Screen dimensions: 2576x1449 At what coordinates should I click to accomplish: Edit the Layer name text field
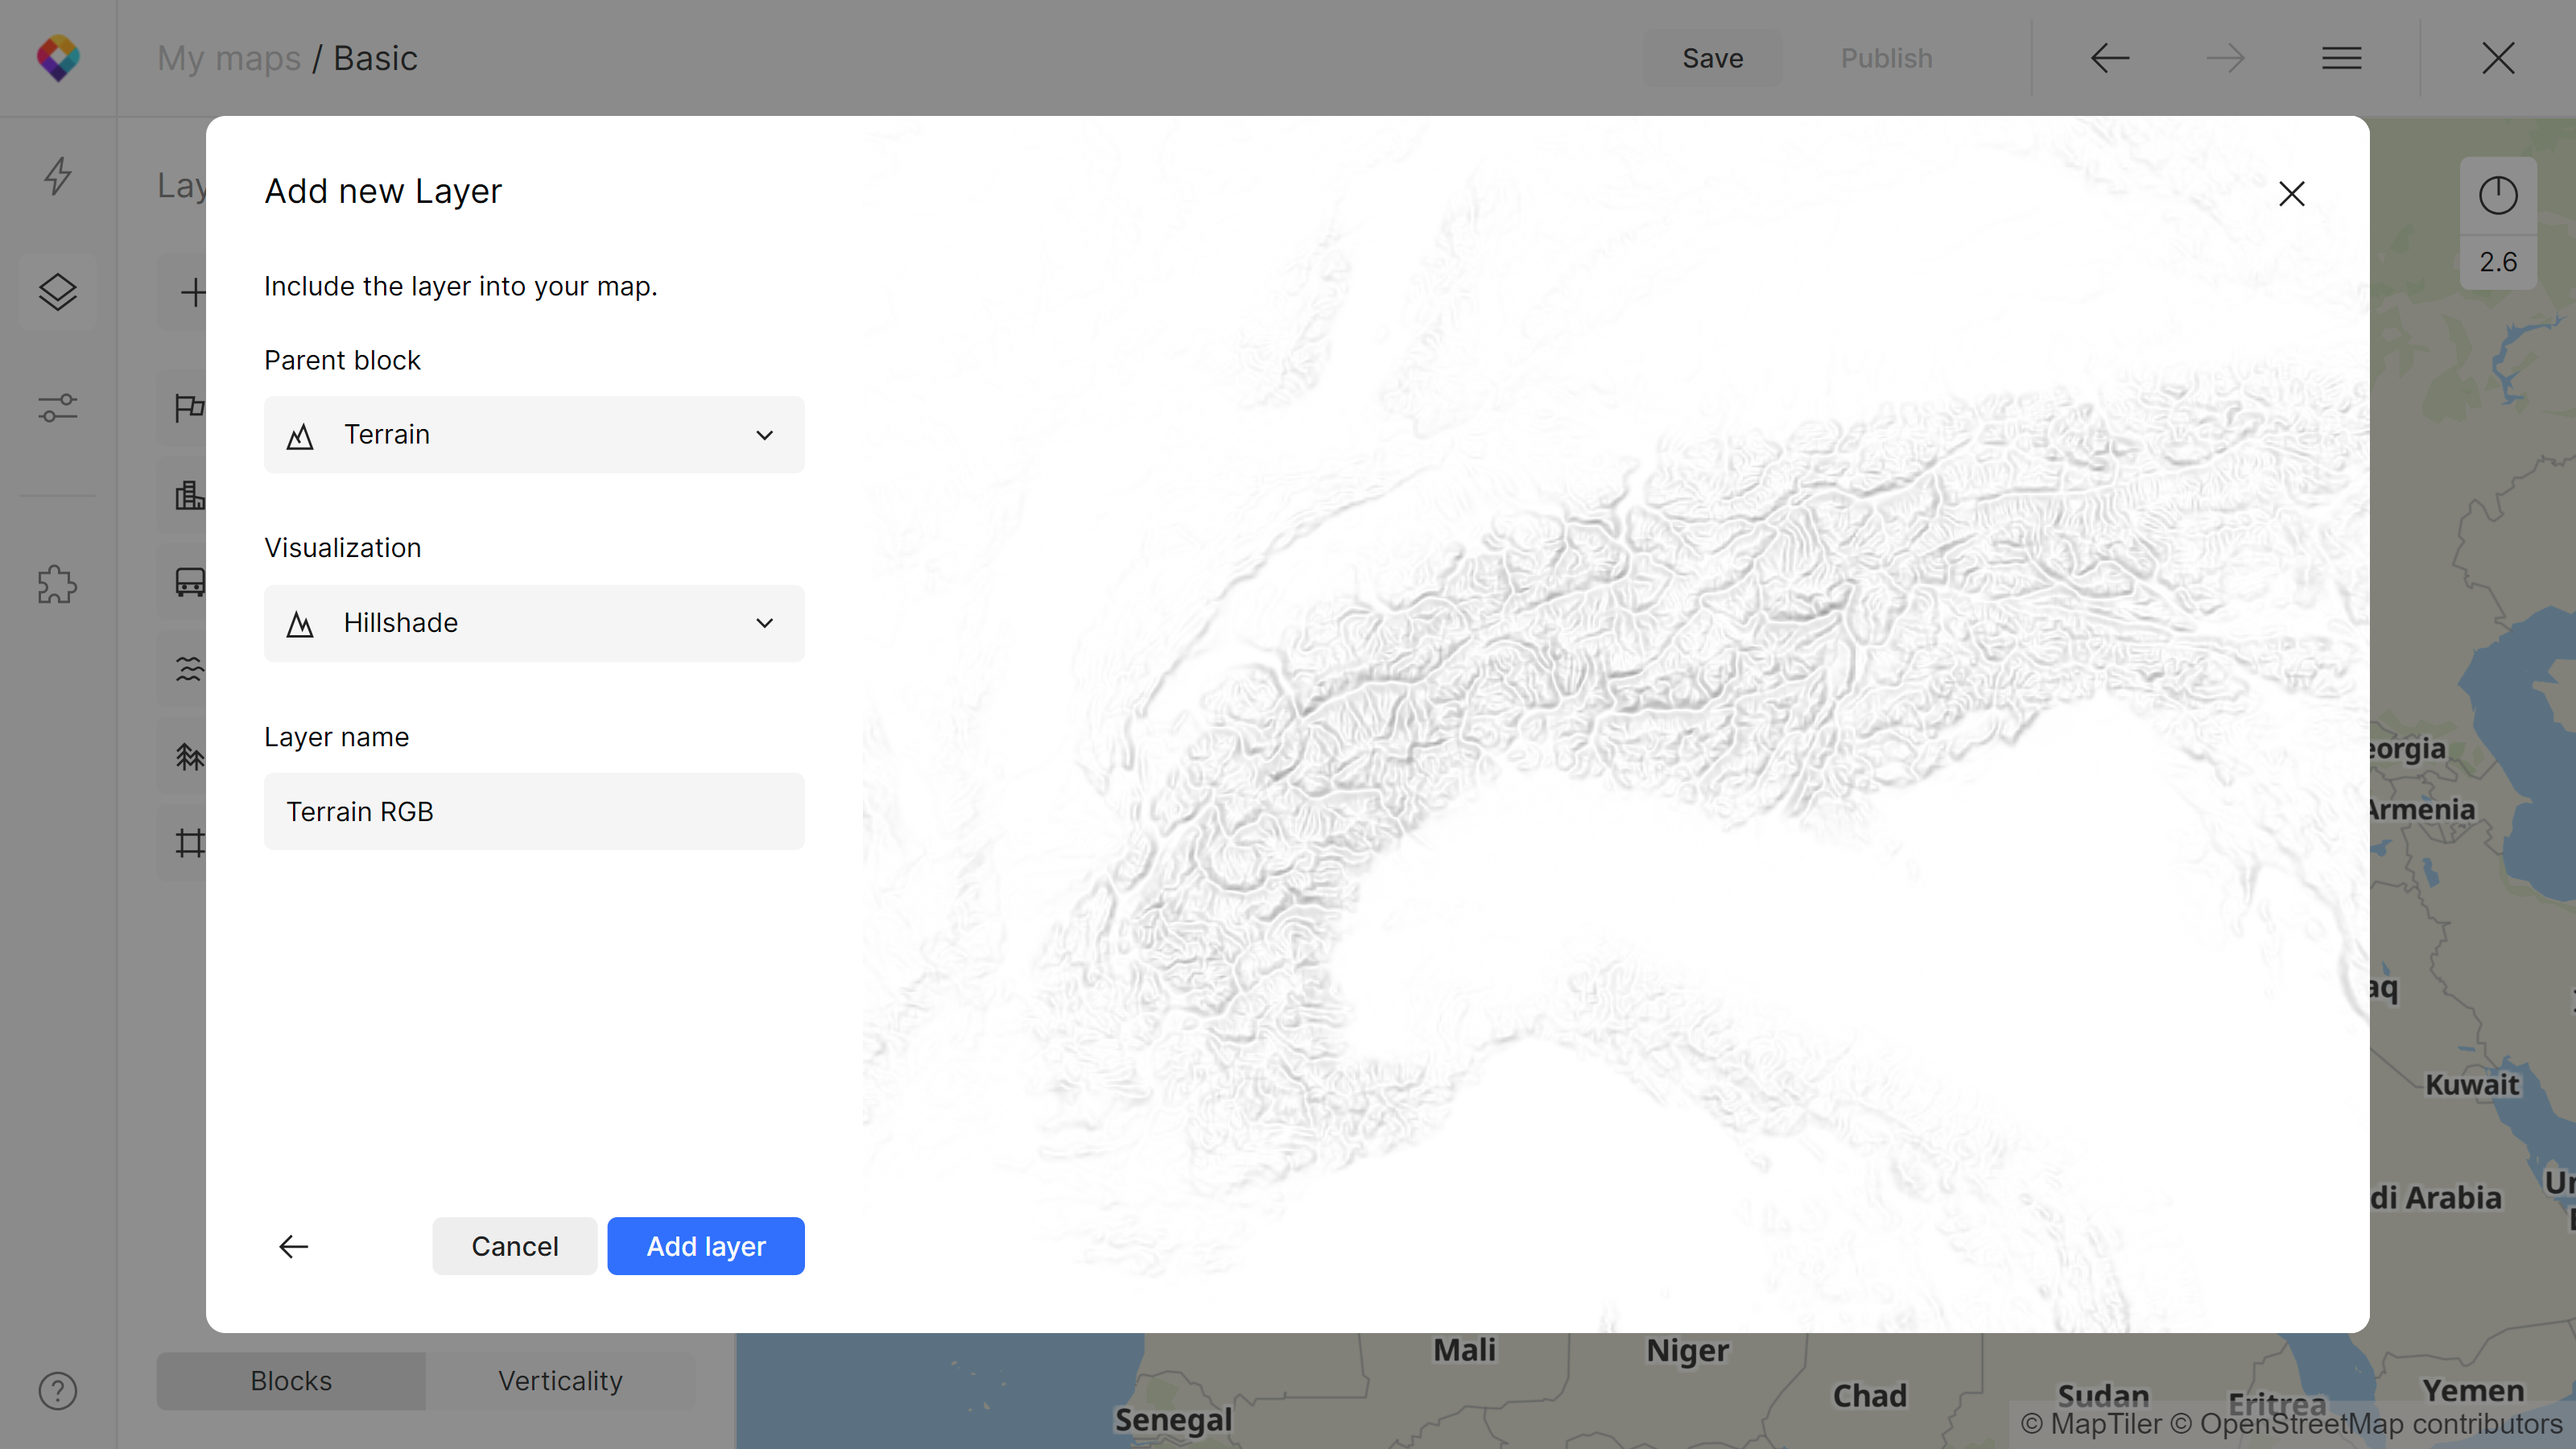(534, 811)
